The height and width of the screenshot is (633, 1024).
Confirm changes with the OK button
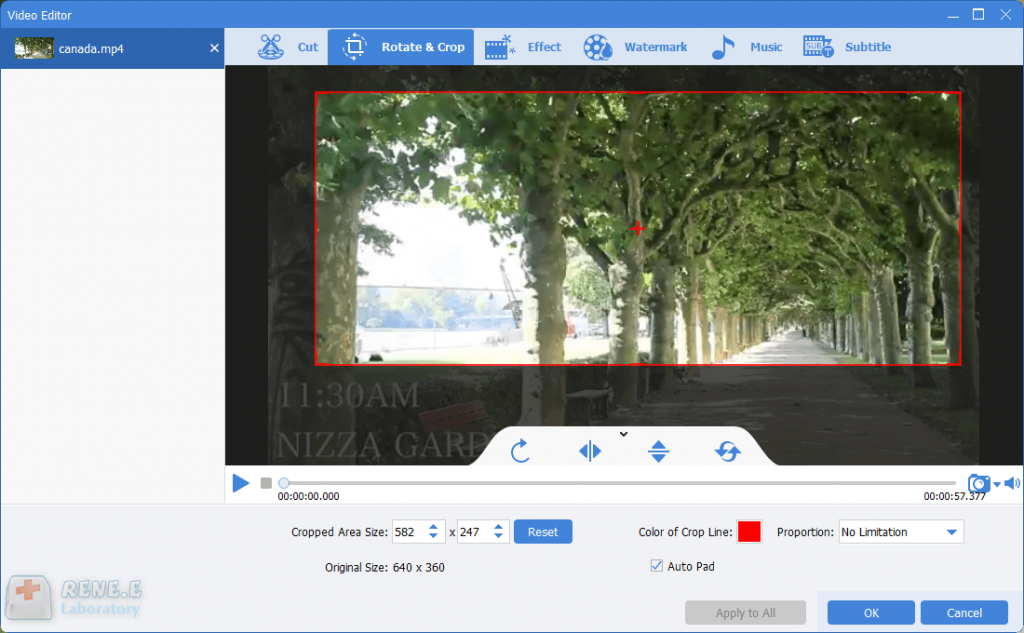click(x=870, y=613)
